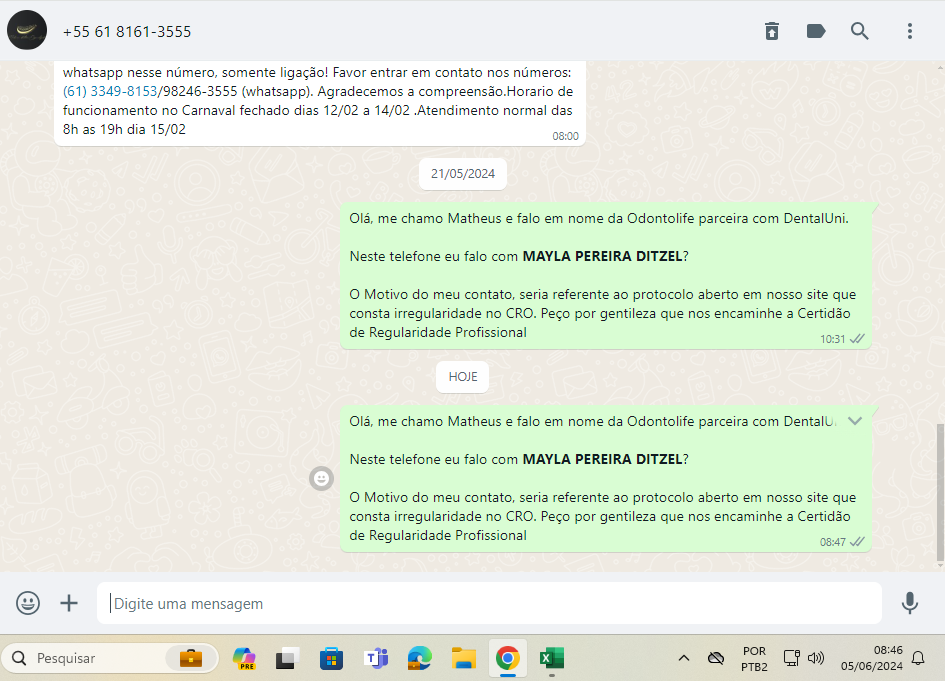Open the volume speaker tray icon
This screenshot has height=681, width=945.
point(816,658)
